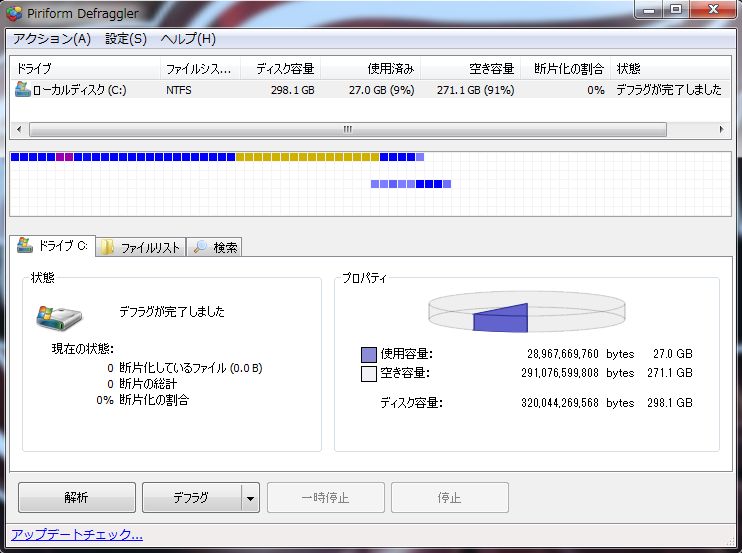The height and width of the screenshot is (553, 742).
Task: Click the large drive icon in 状態 panel
Action: click(x=59, y=317)
